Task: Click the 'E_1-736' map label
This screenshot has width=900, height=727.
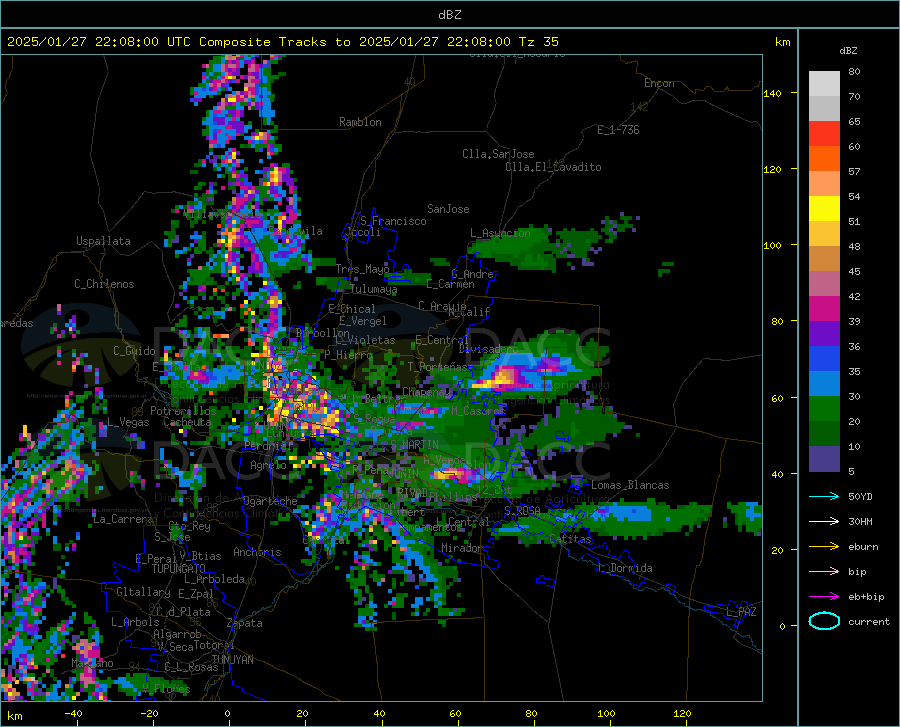Action: point(618,130)
